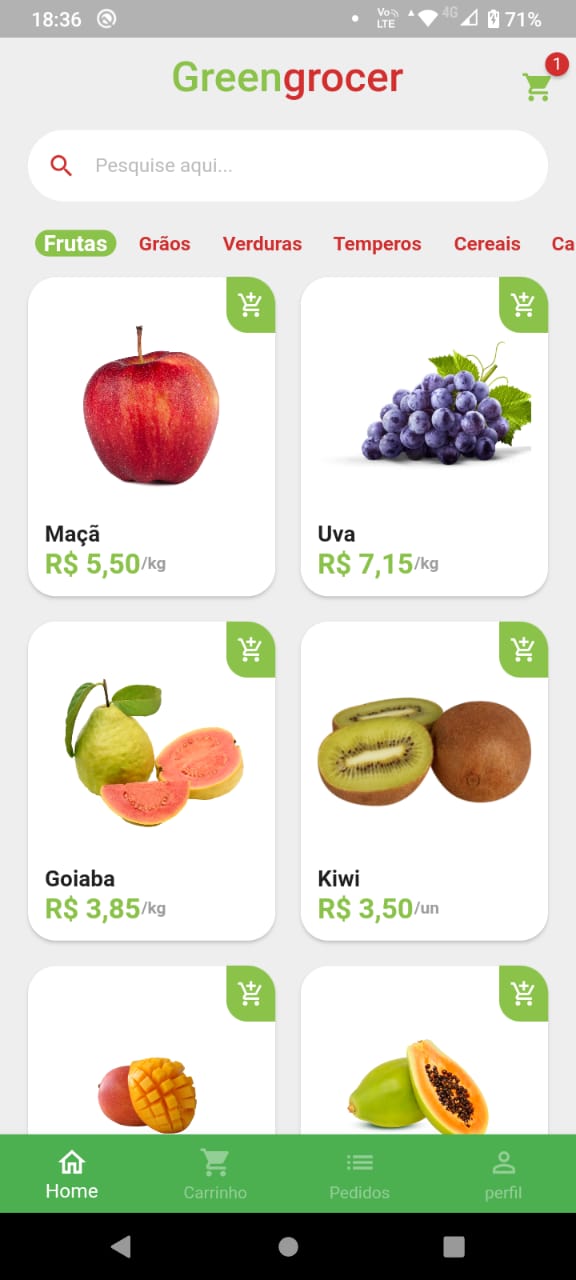
Task: Switch to the Verduras category
Action: (262, 243)
